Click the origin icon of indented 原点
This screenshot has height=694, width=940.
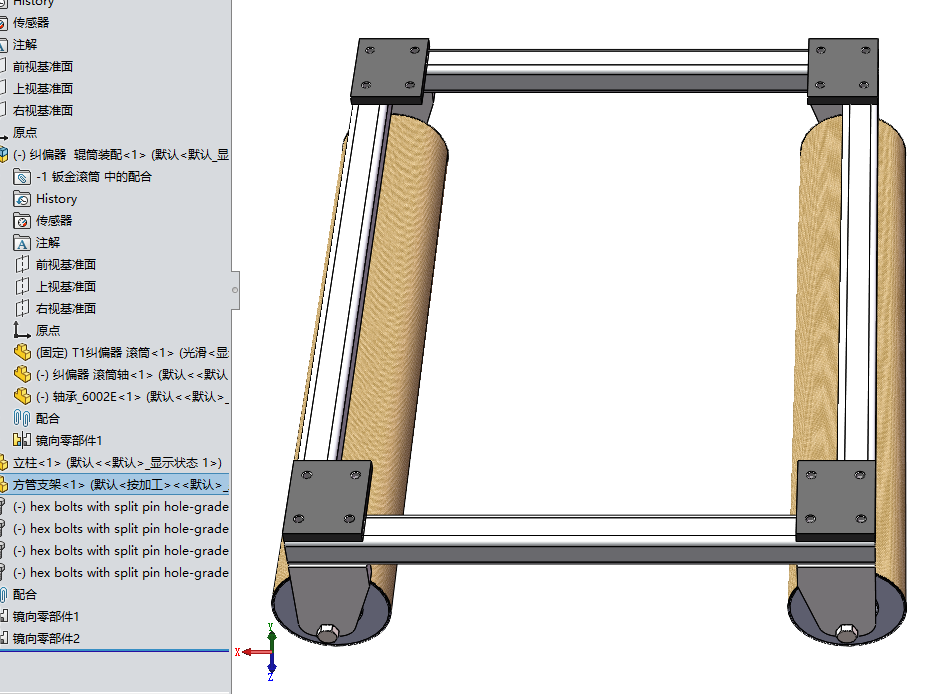click(x=22, y=330)
